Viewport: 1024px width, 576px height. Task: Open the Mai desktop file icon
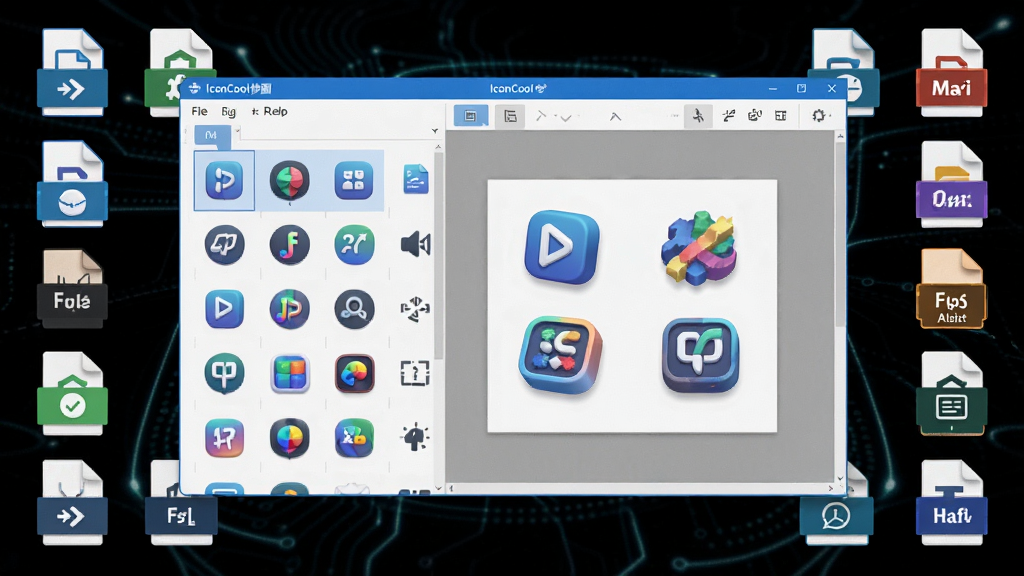pos(952,73)
